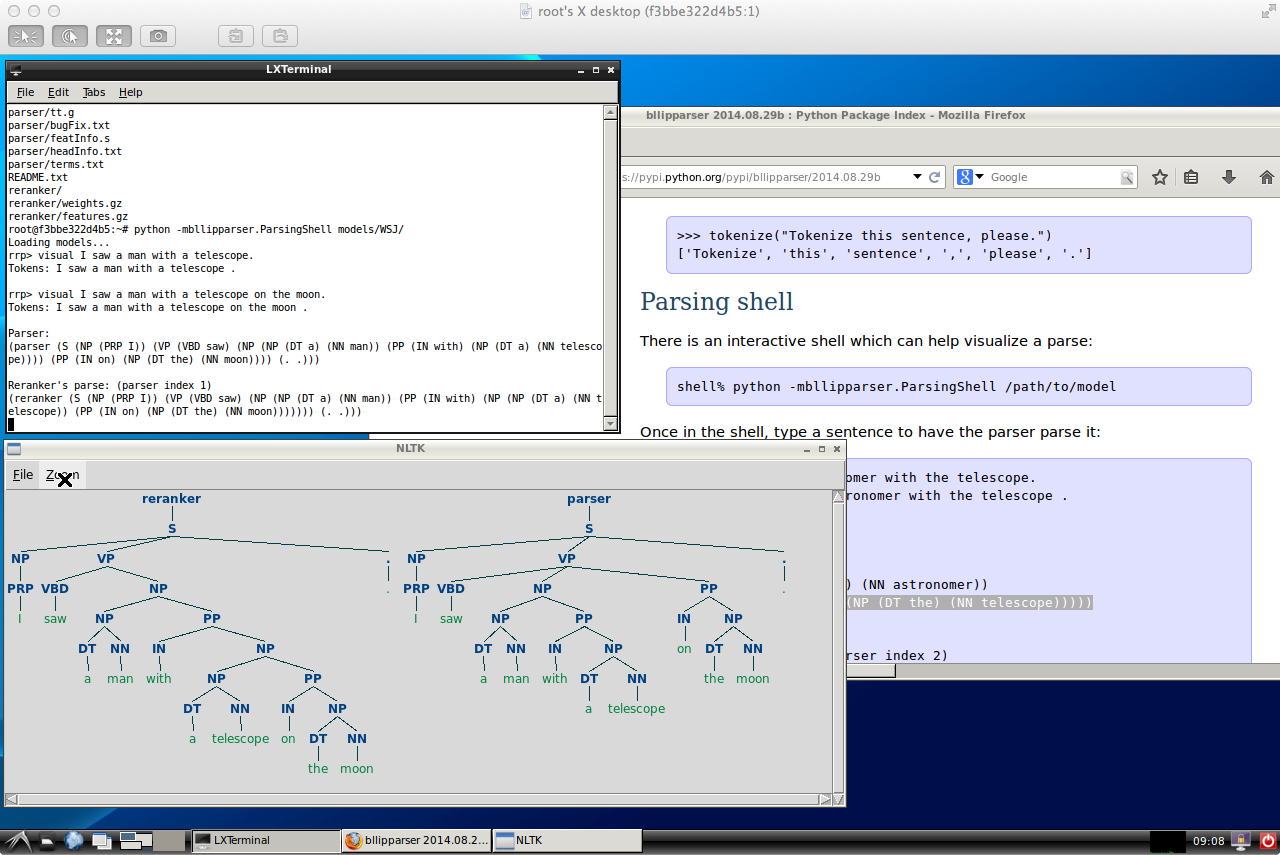This screenshot has width=1280, height=855.
Task: Click the VP node in parser tree
Action: pyautogui.click(x=567, y=558)
